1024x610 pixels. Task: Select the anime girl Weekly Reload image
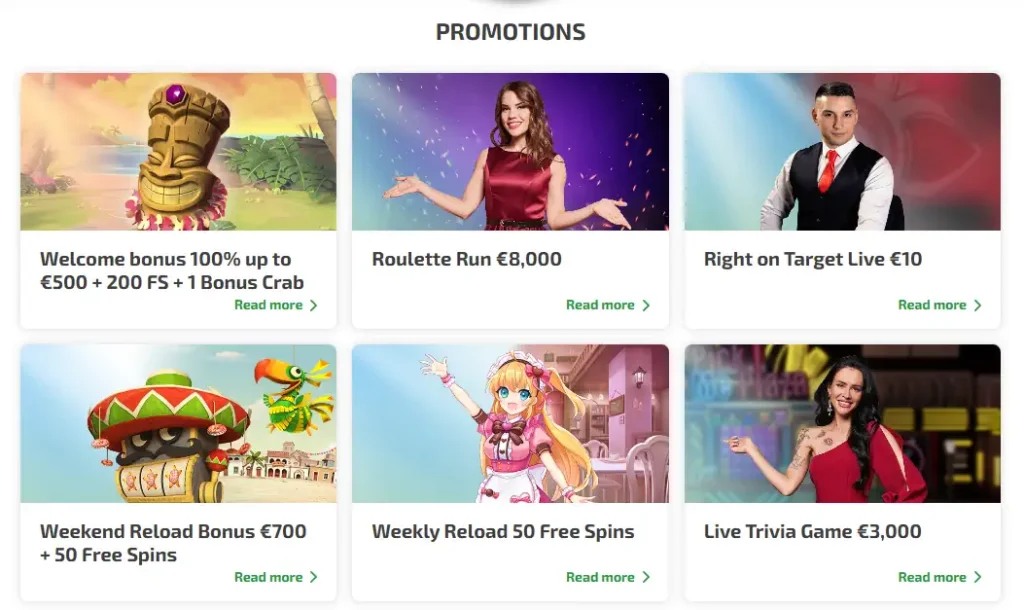click(x=510, y=424)
